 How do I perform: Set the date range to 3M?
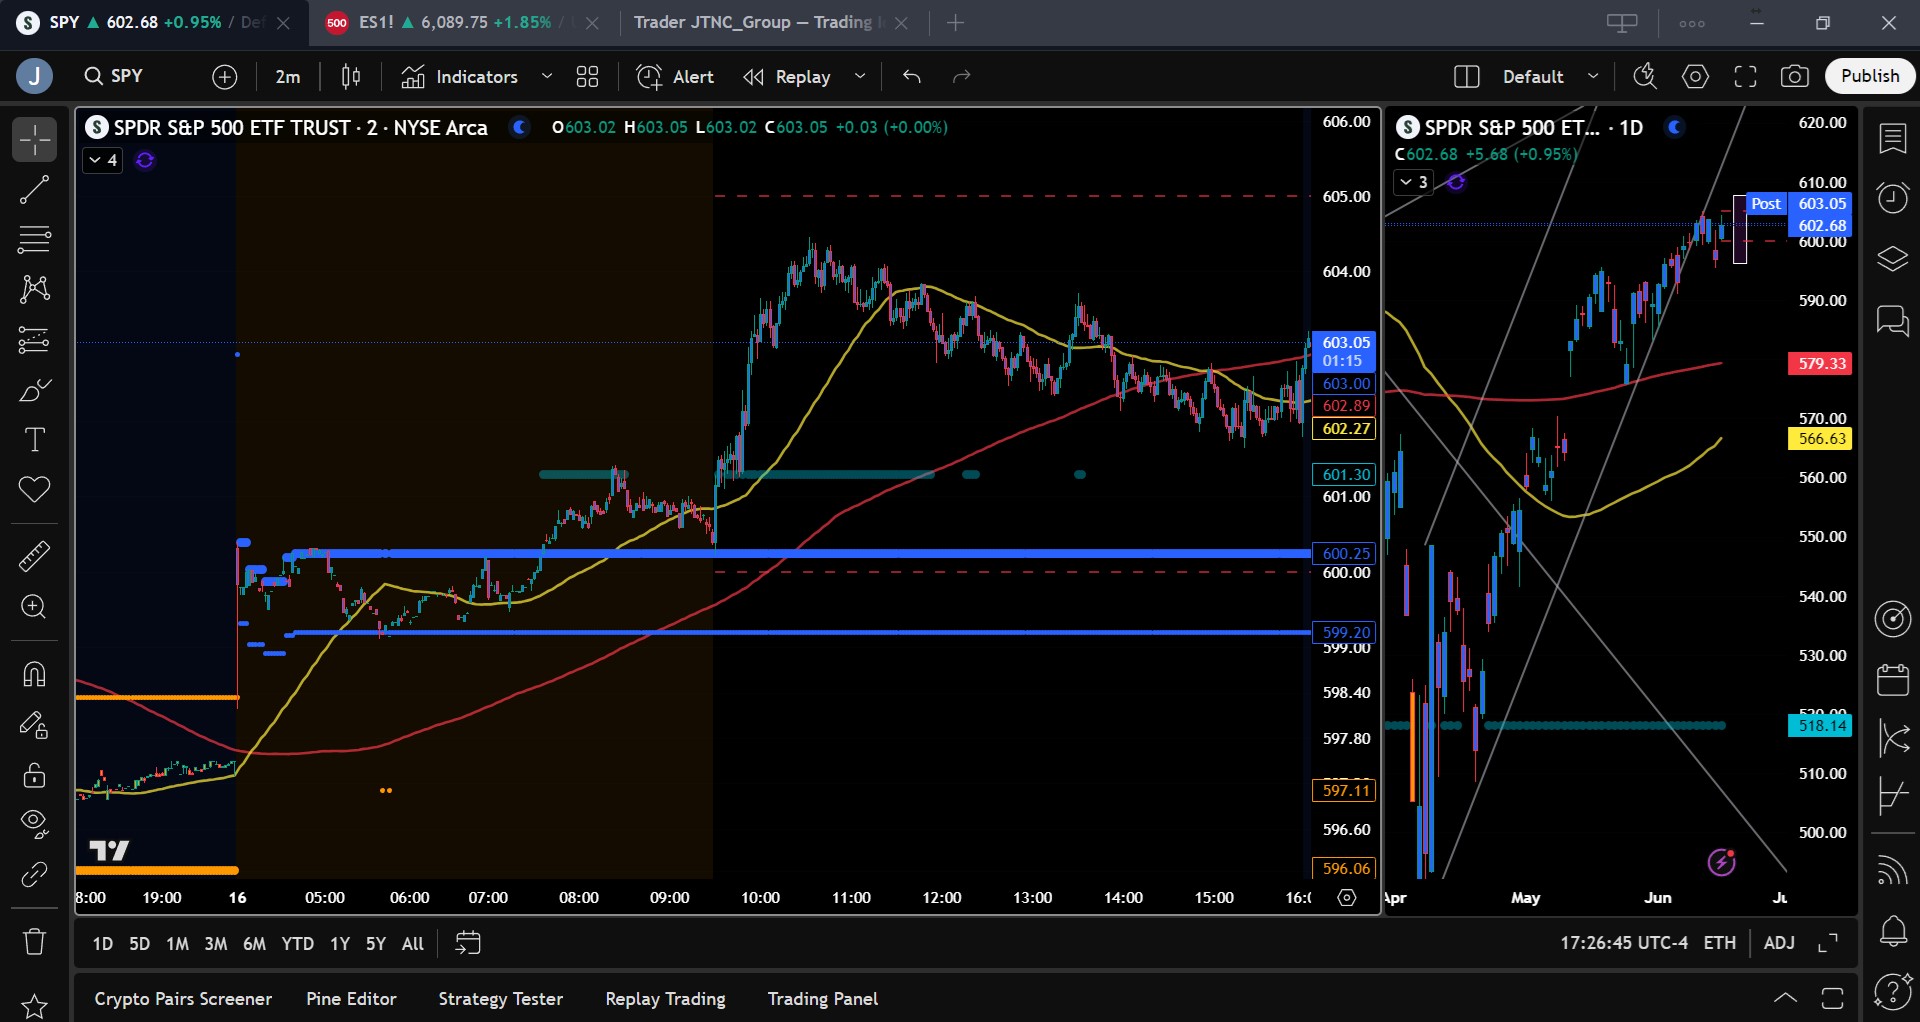[x=216, y=943]
